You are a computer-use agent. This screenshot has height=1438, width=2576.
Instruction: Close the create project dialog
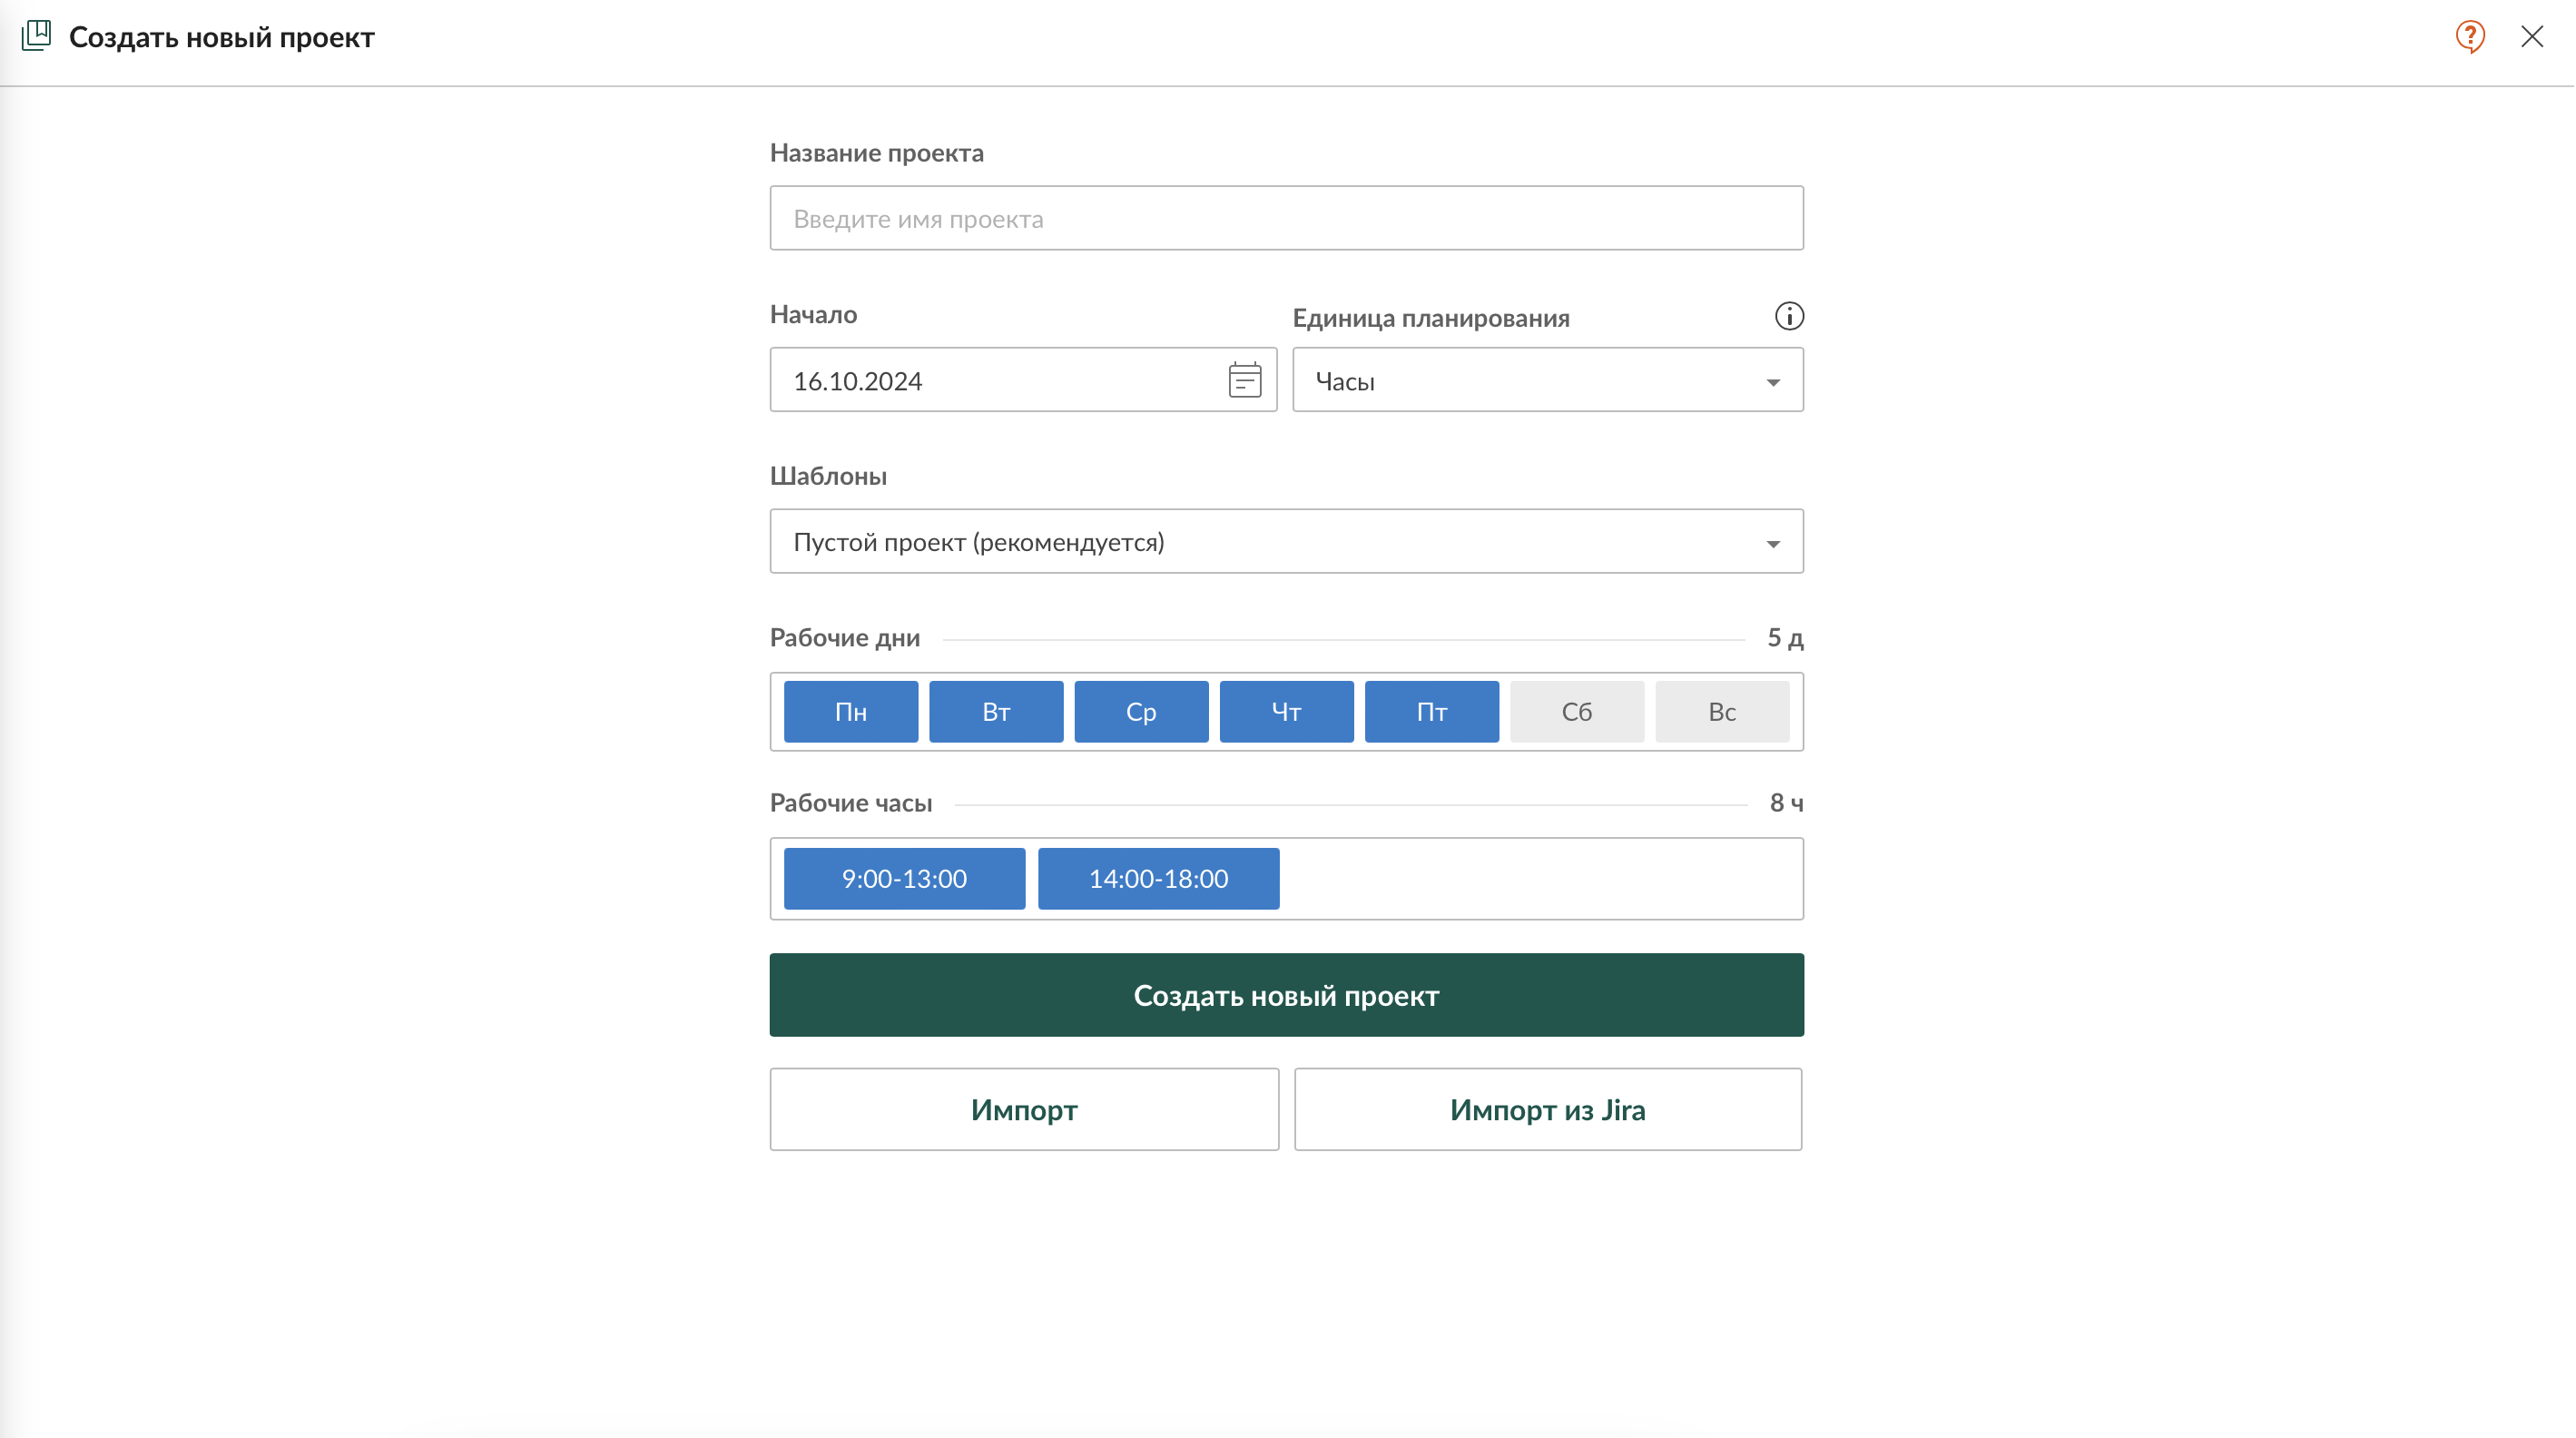(2531, 37)
